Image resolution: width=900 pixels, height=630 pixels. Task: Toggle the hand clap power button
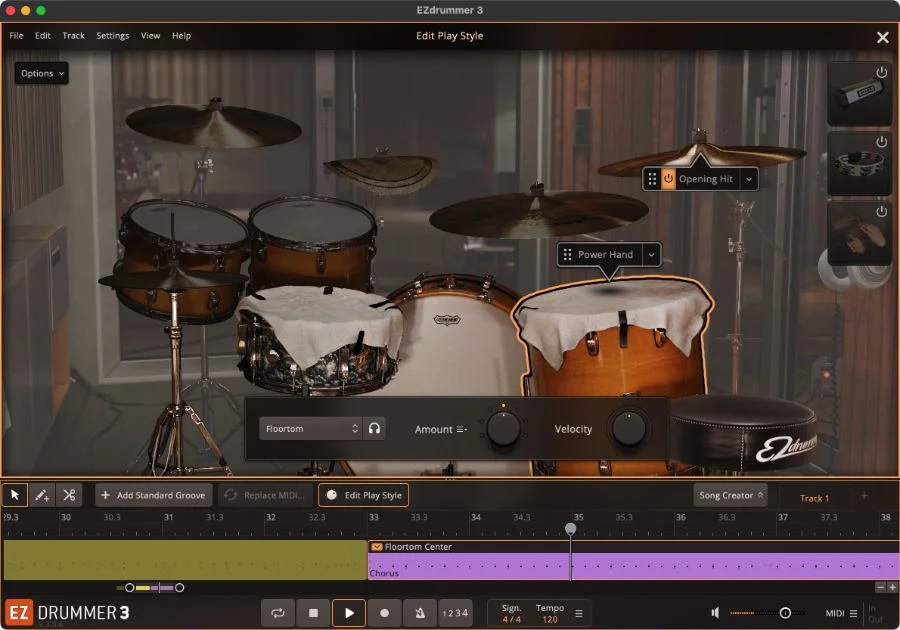pos(881,212)
